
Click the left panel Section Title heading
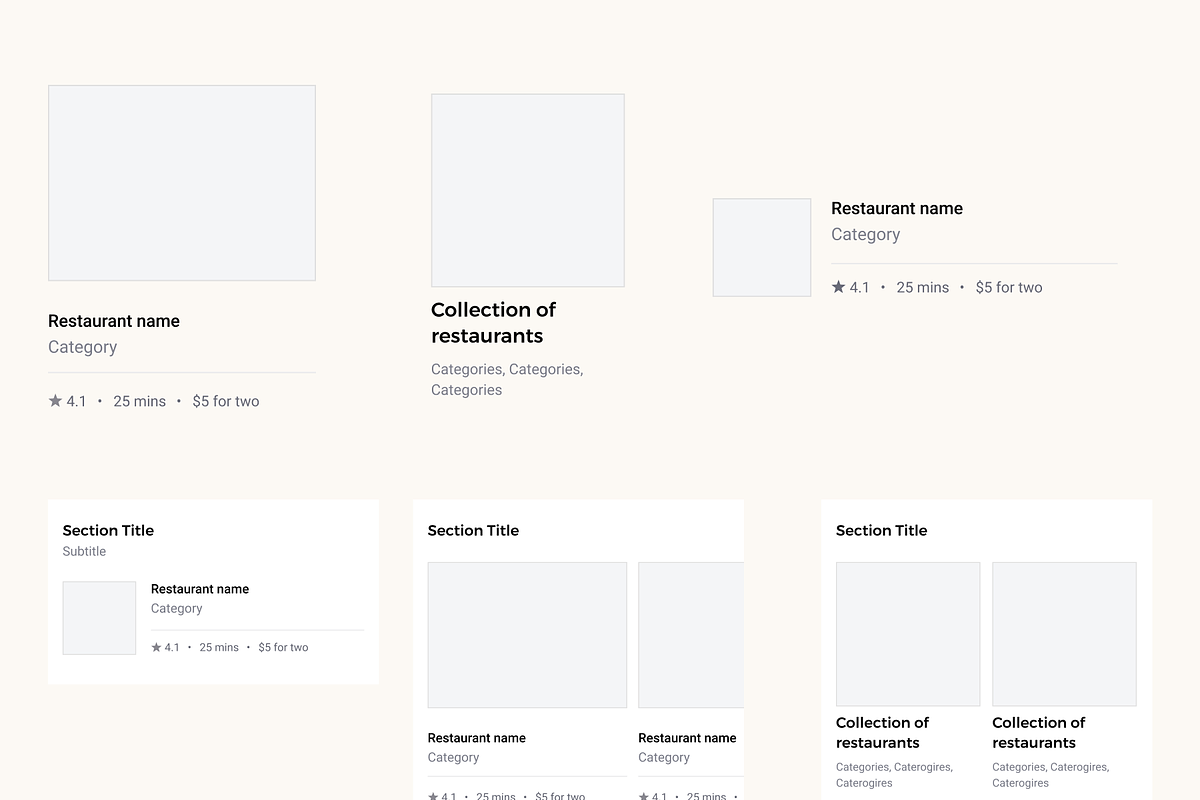click(108, 530)
